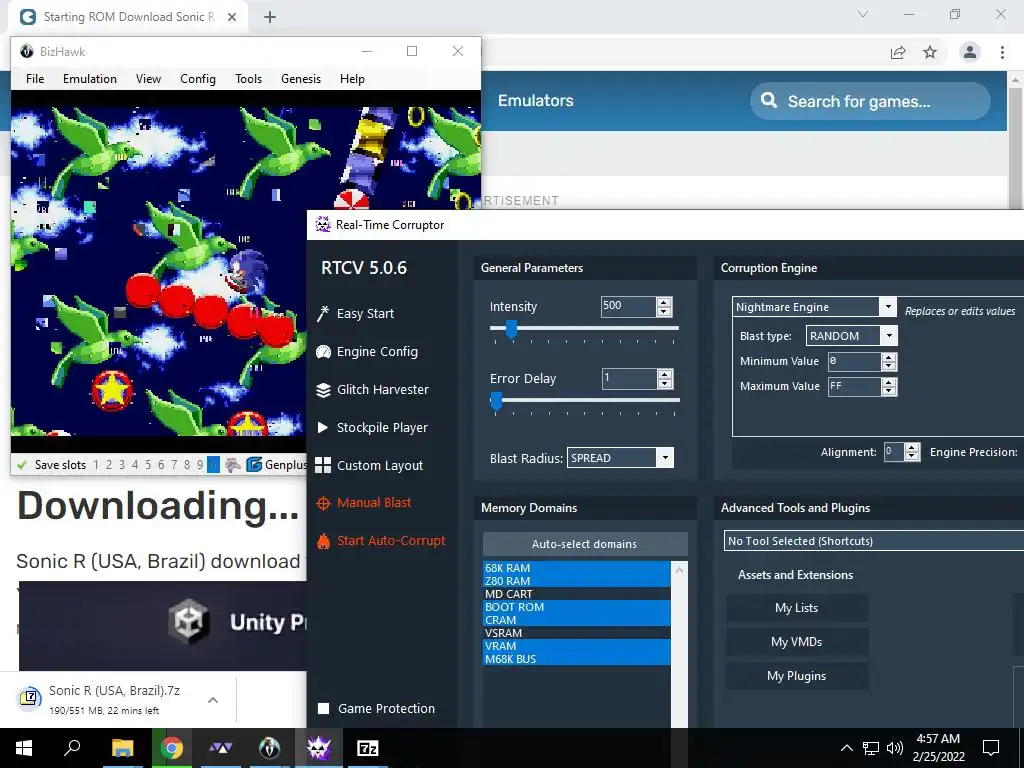Toggle the 68K RAM memory domain
The image size is (1024, 768).
tap(577, 568)
